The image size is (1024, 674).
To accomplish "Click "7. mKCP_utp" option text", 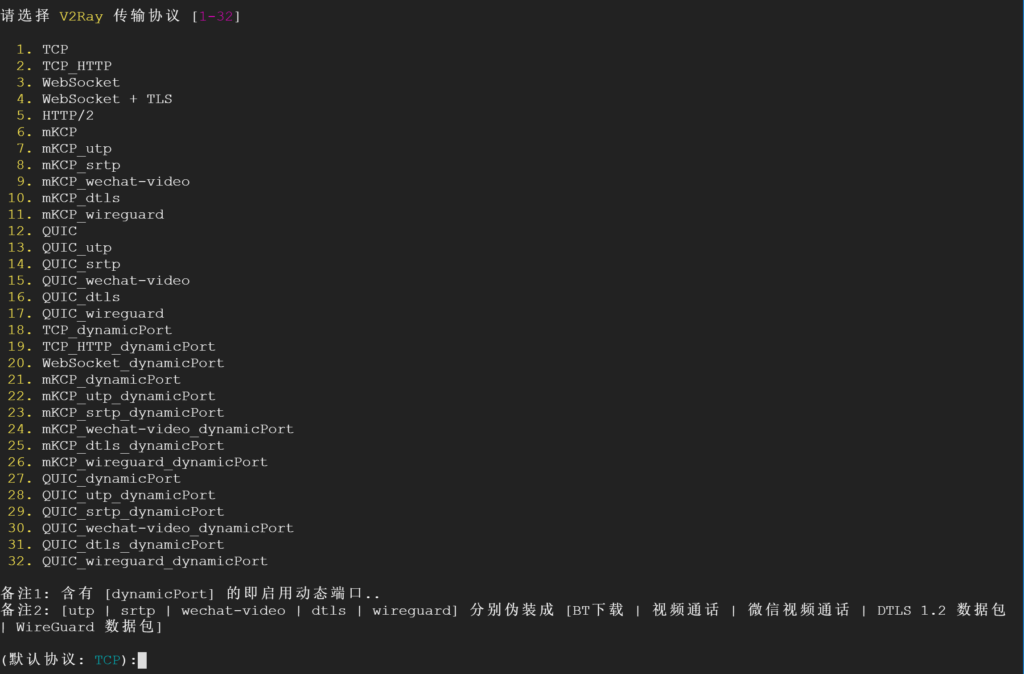I will point(64,149).
